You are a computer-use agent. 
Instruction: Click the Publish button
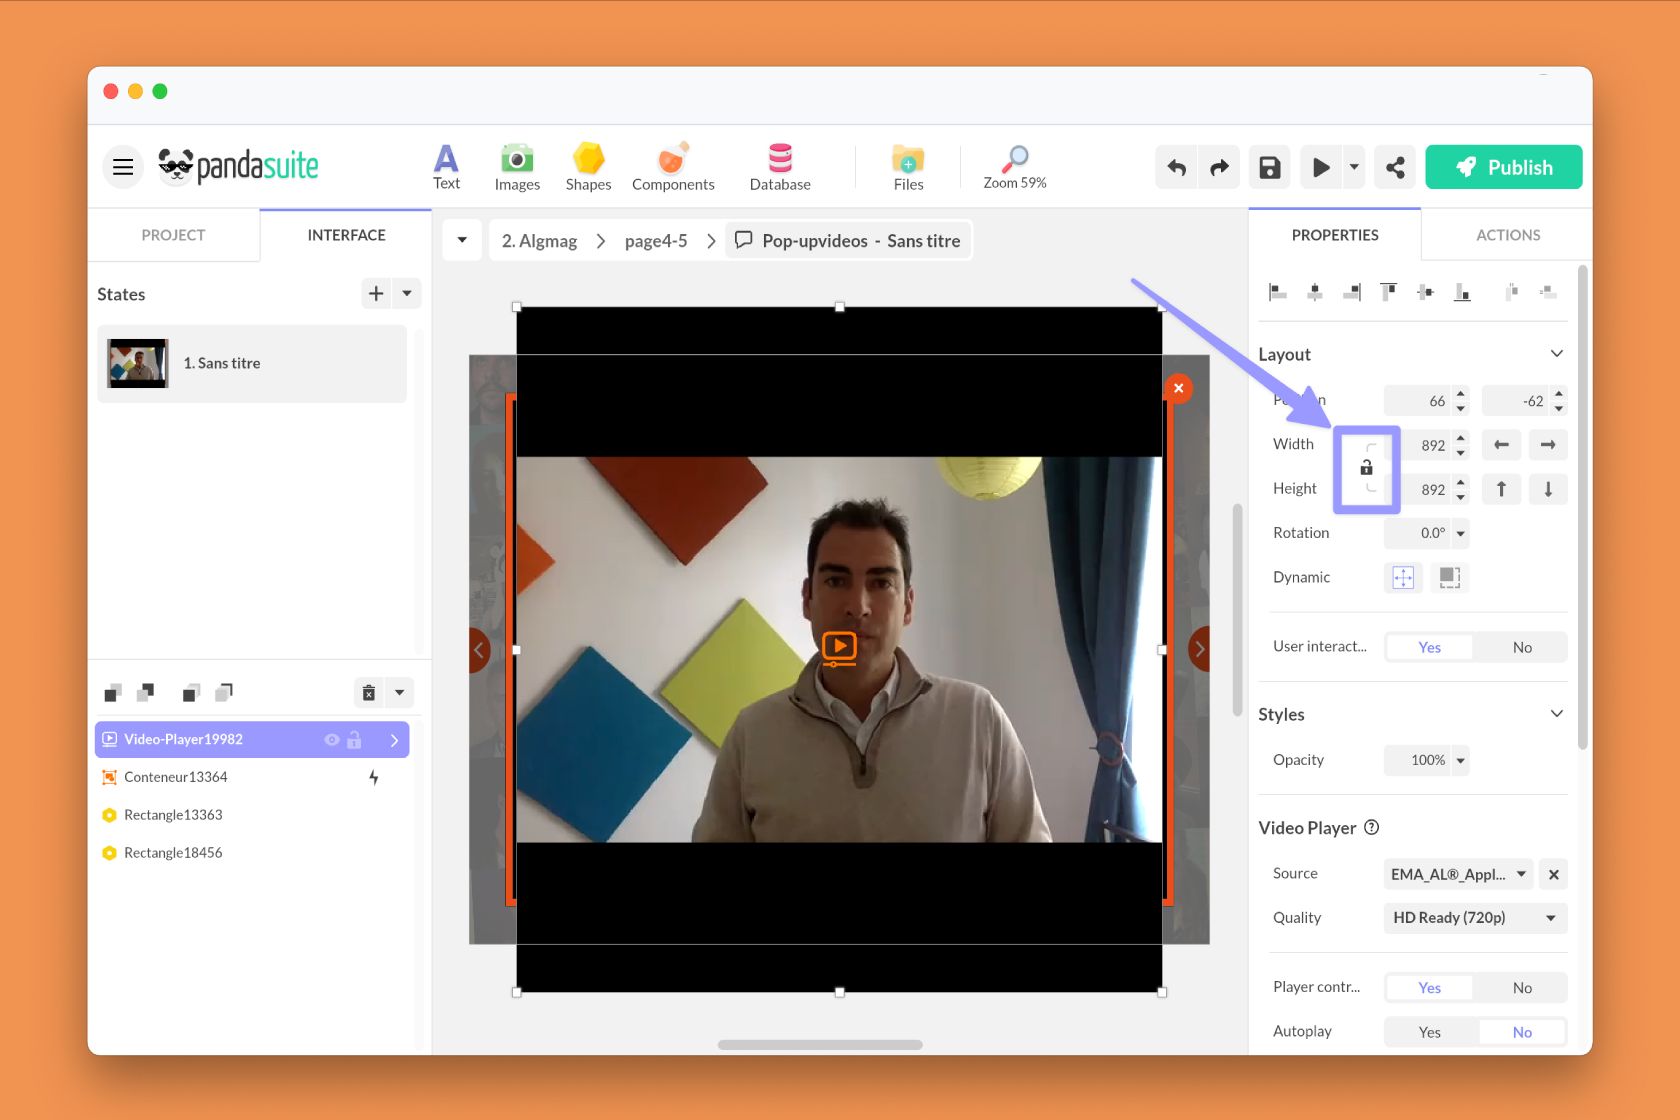pos(1504,167)
